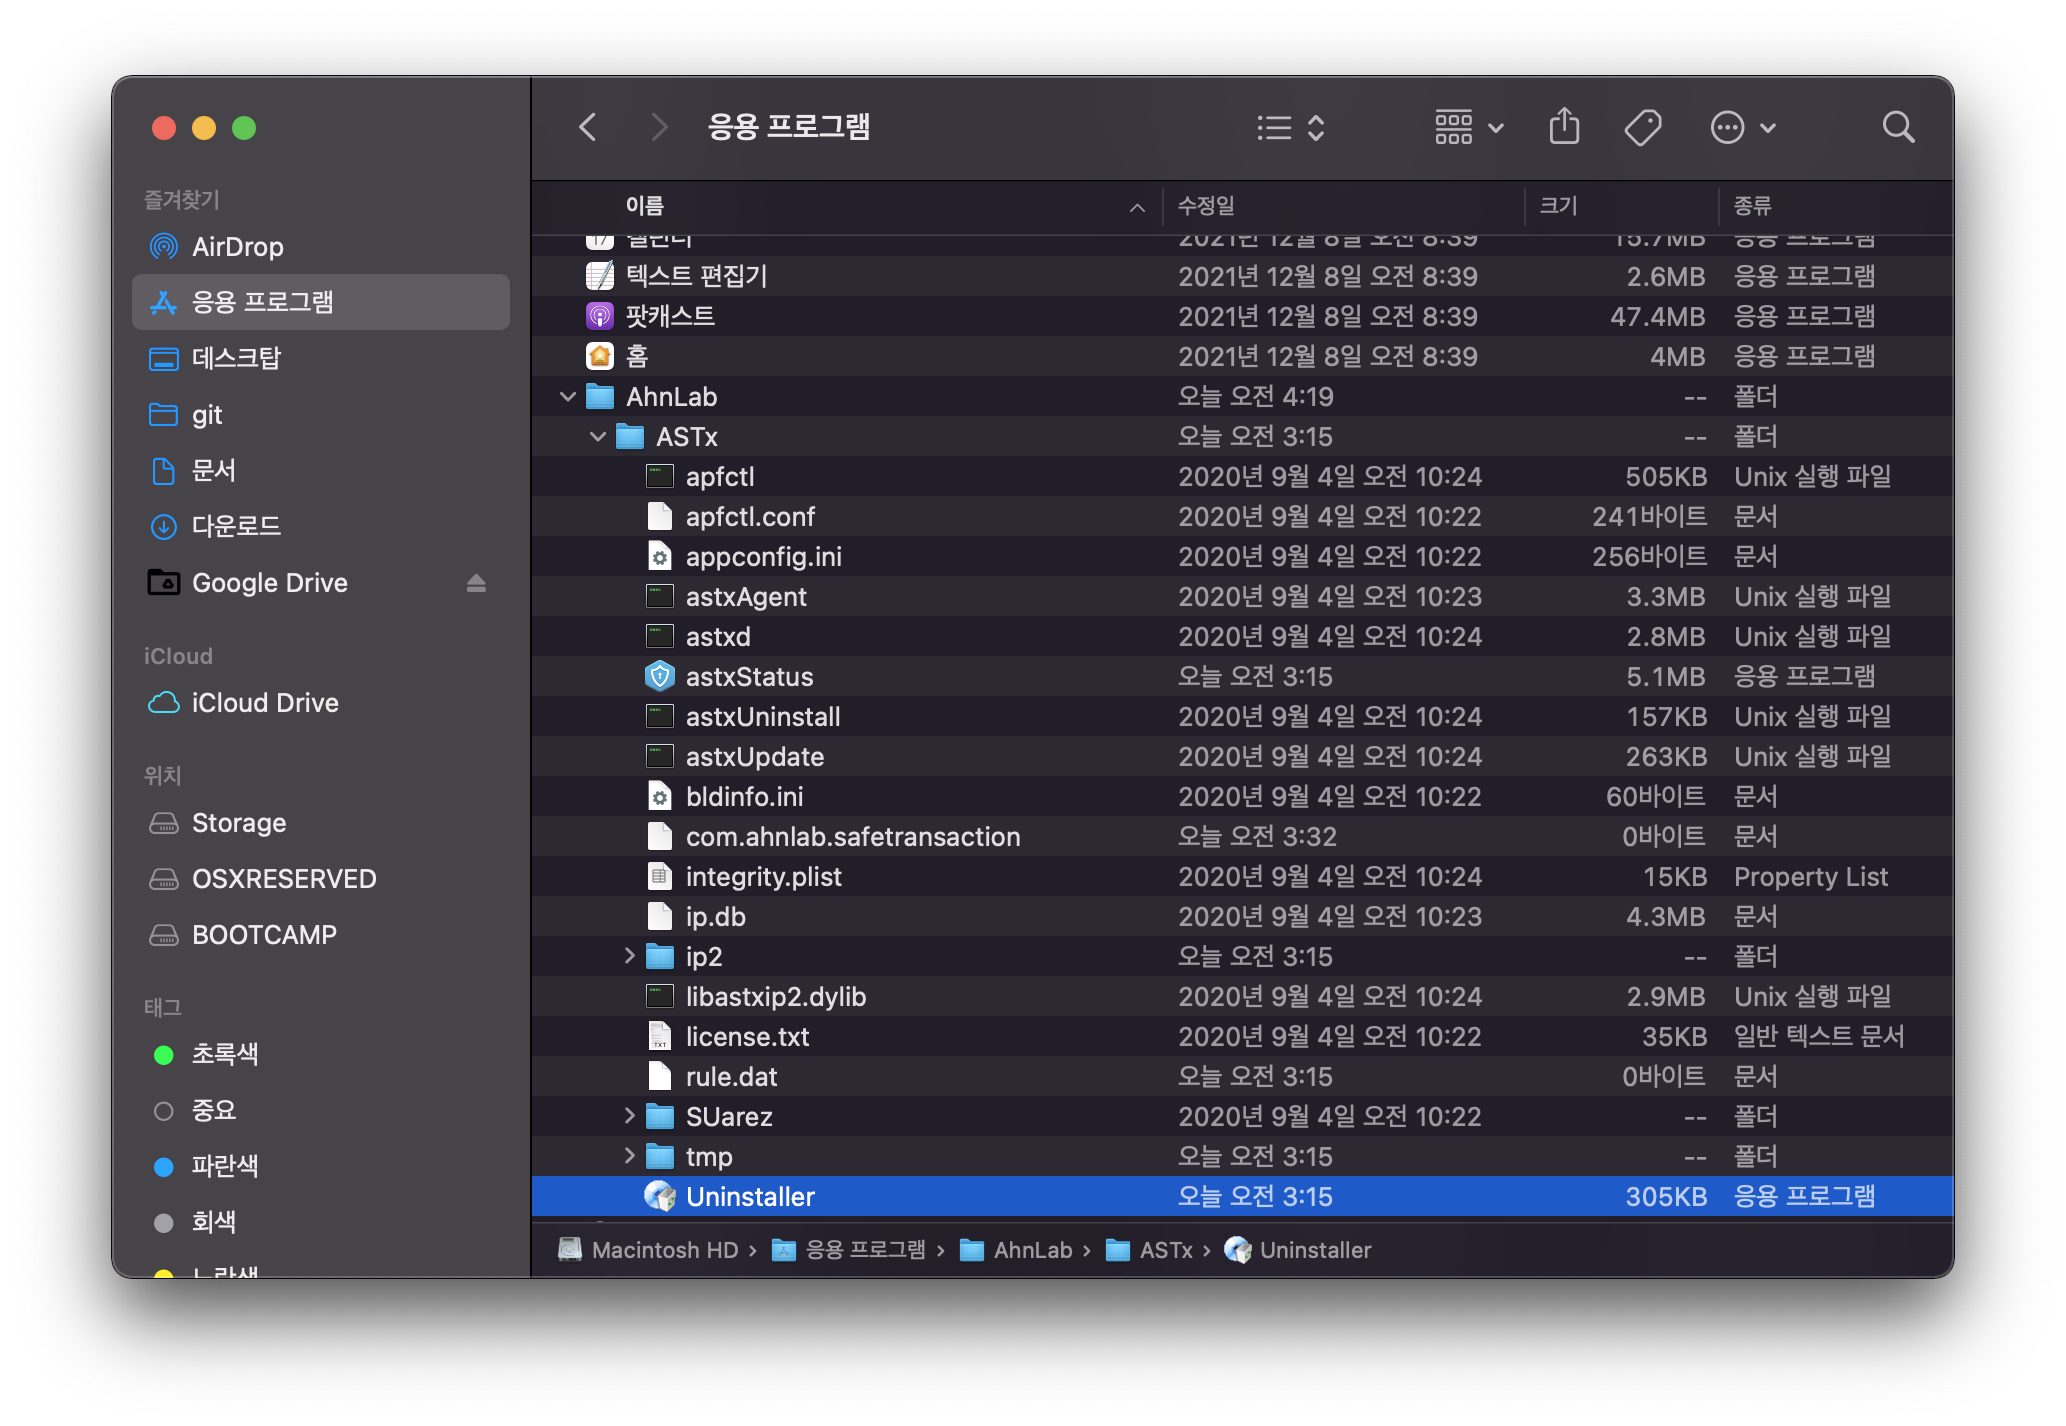Image resolution: width=2066 pixels, height=1426 pixels.
Task: Select the license.txt file row
Action: click(747, 1037)
